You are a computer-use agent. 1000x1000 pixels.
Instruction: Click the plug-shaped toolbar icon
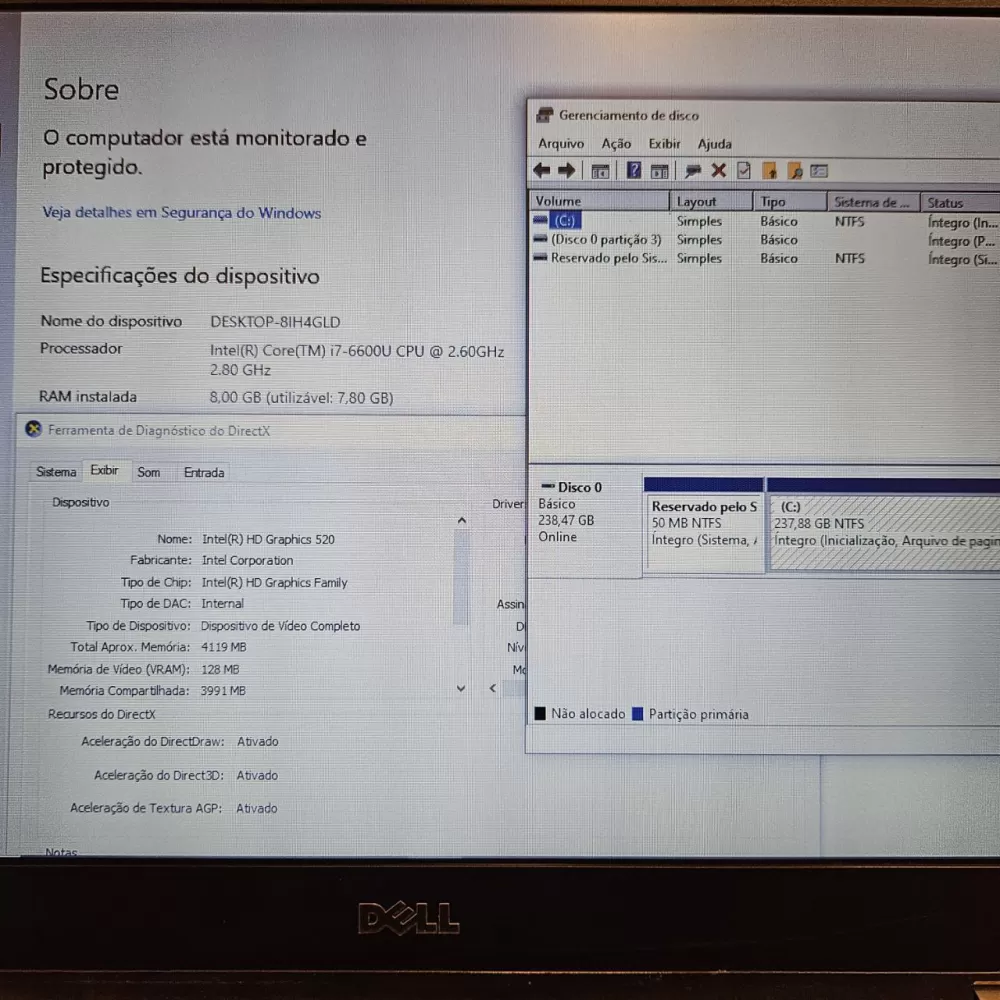click(x=693, y=171)
